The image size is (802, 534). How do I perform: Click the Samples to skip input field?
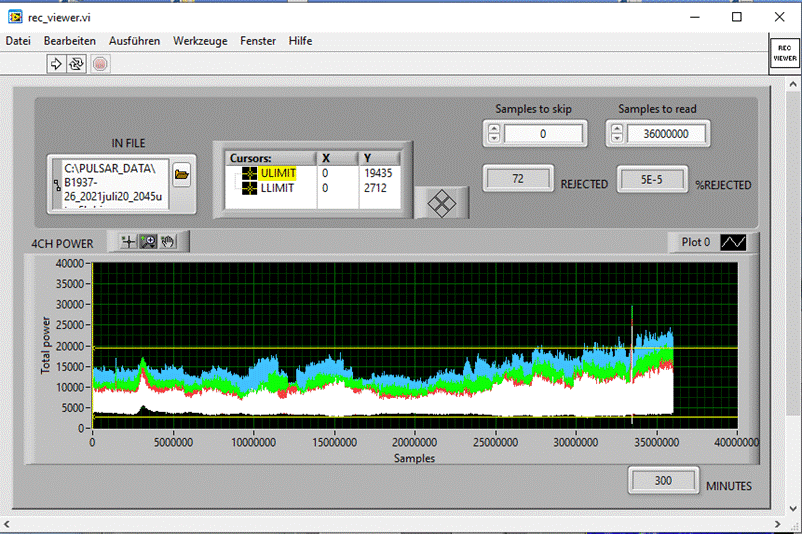coord(543,134)
